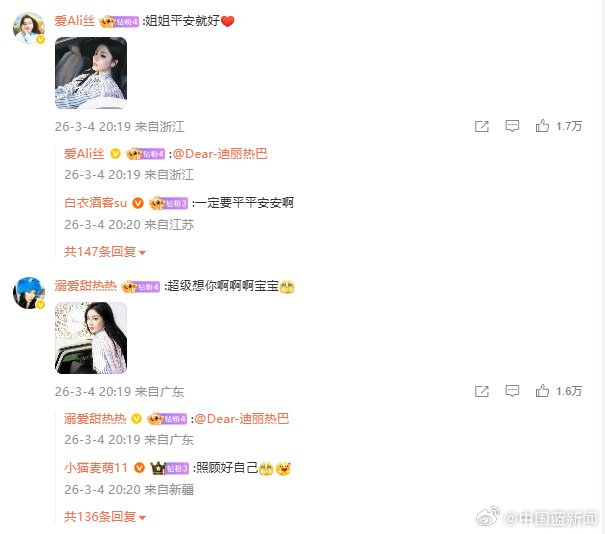The width and height of the screenshot is (605, 534).
Task: Click the repost icon on 溺爱甜热热's comment
Action: (x=482, y=391)
